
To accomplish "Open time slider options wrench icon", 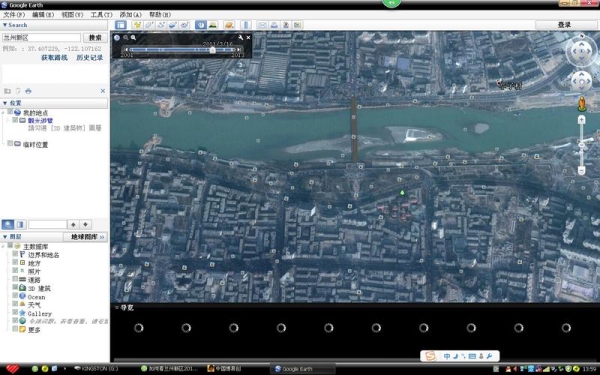I will pyautogui.click(x=240, y=38).
